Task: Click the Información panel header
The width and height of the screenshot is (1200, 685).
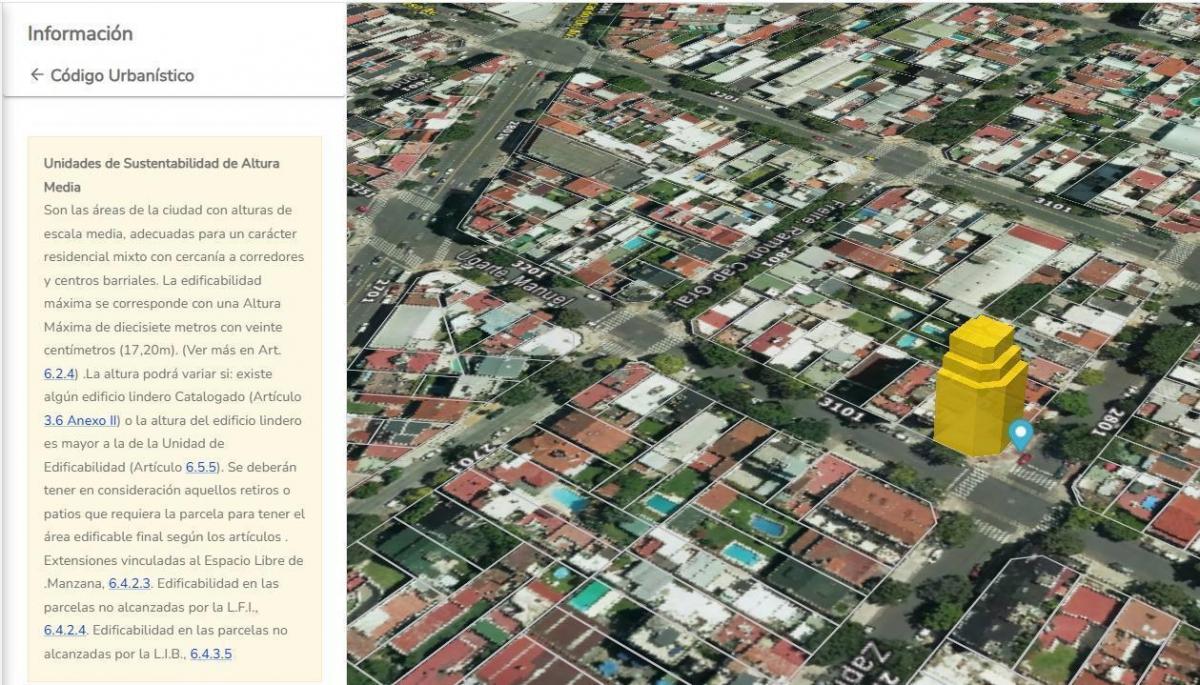Action: (80, 33)
